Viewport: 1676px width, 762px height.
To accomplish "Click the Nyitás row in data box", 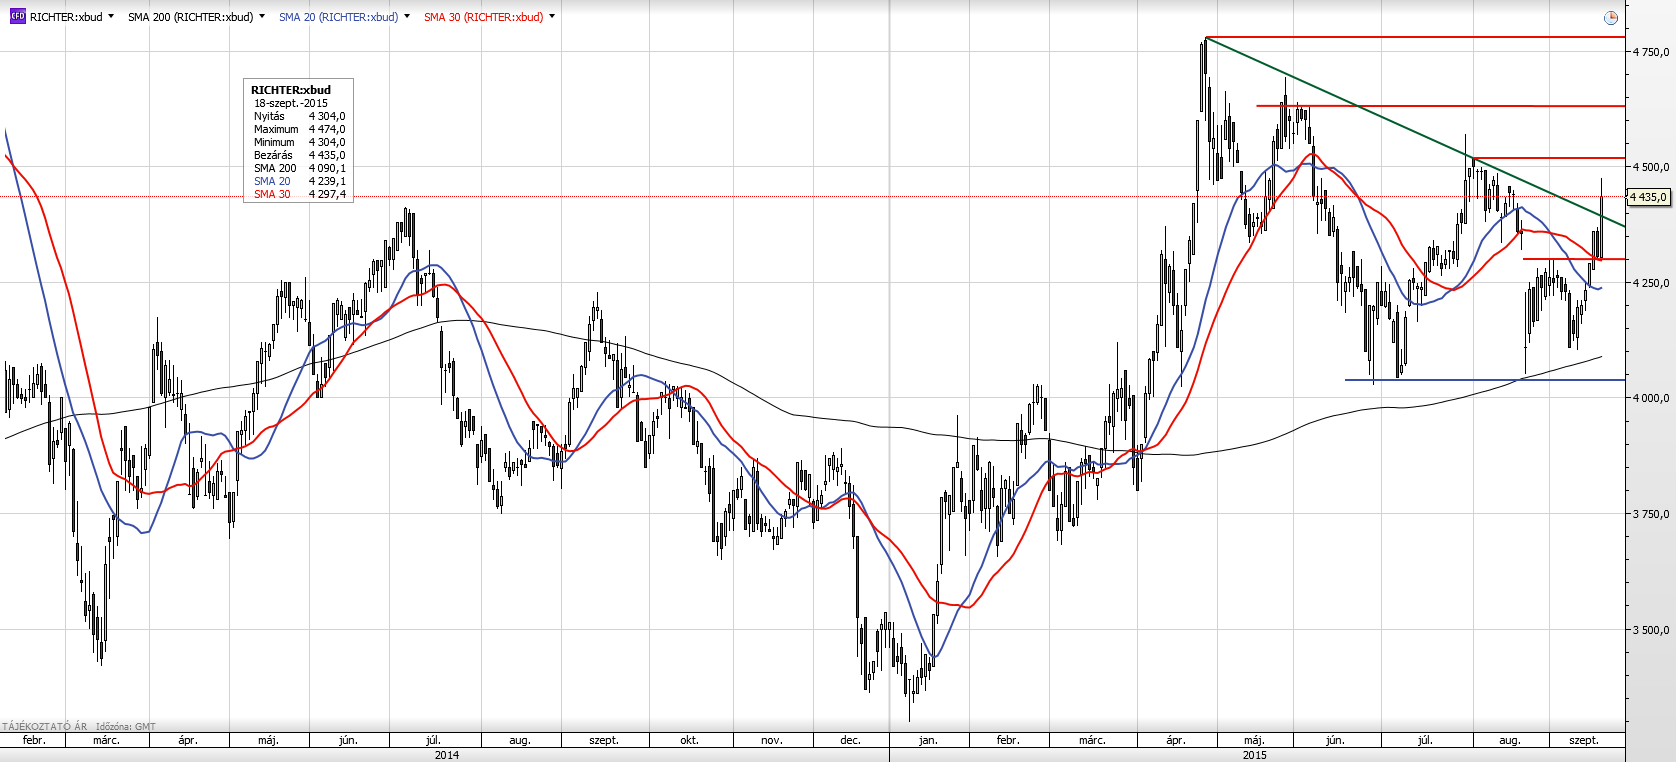I will 299,116.
